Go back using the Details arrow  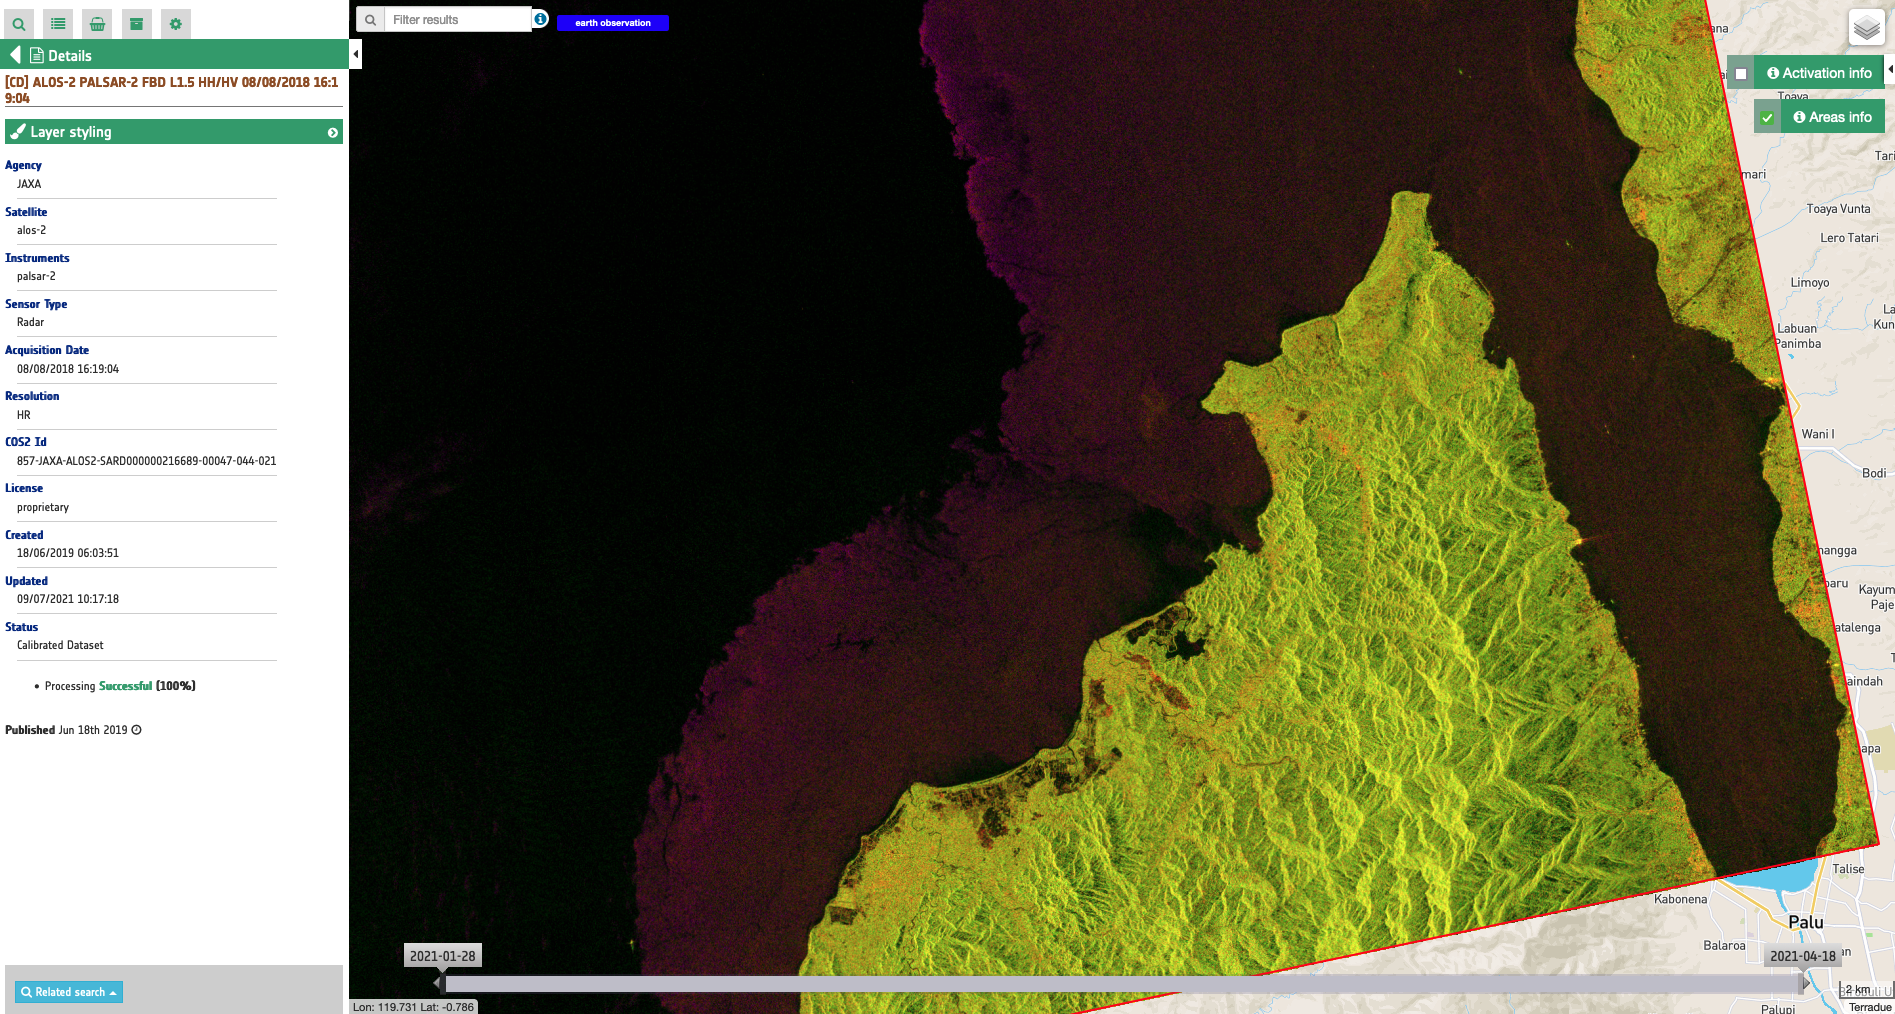coord(15,55)
